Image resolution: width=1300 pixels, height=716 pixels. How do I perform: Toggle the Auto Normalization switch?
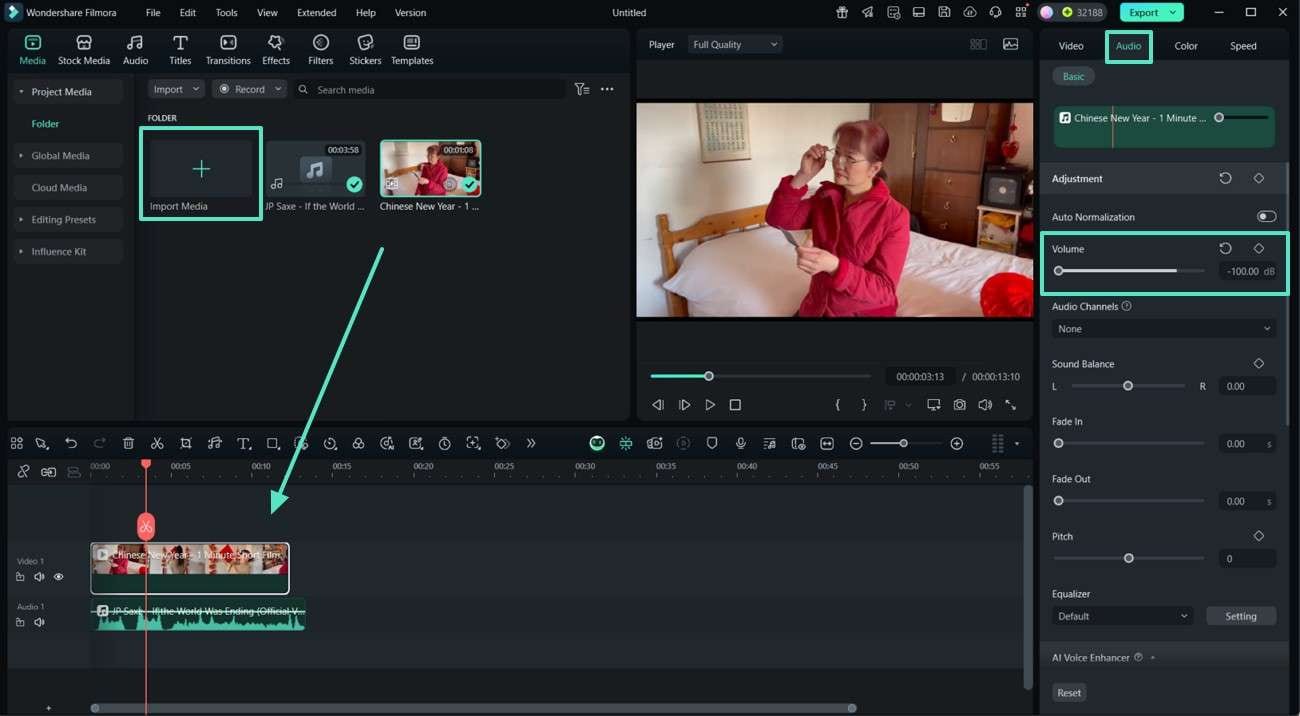[x=1266, y=217]
